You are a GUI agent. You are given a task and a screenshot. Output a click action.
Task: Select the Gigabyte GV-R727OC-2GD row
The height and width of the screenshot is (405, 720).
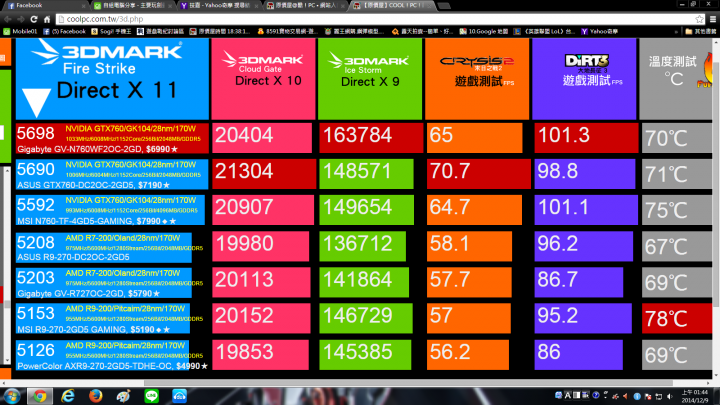[x=104, y=283]
